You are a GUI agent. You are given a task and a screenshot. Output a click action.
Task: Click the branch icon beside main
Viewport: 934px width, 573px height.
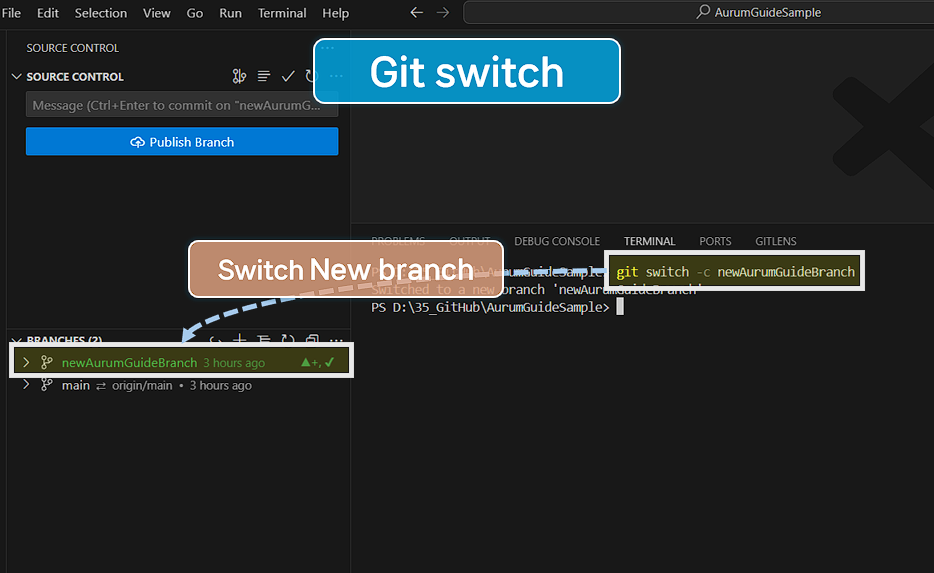click(x=46, y=385)
